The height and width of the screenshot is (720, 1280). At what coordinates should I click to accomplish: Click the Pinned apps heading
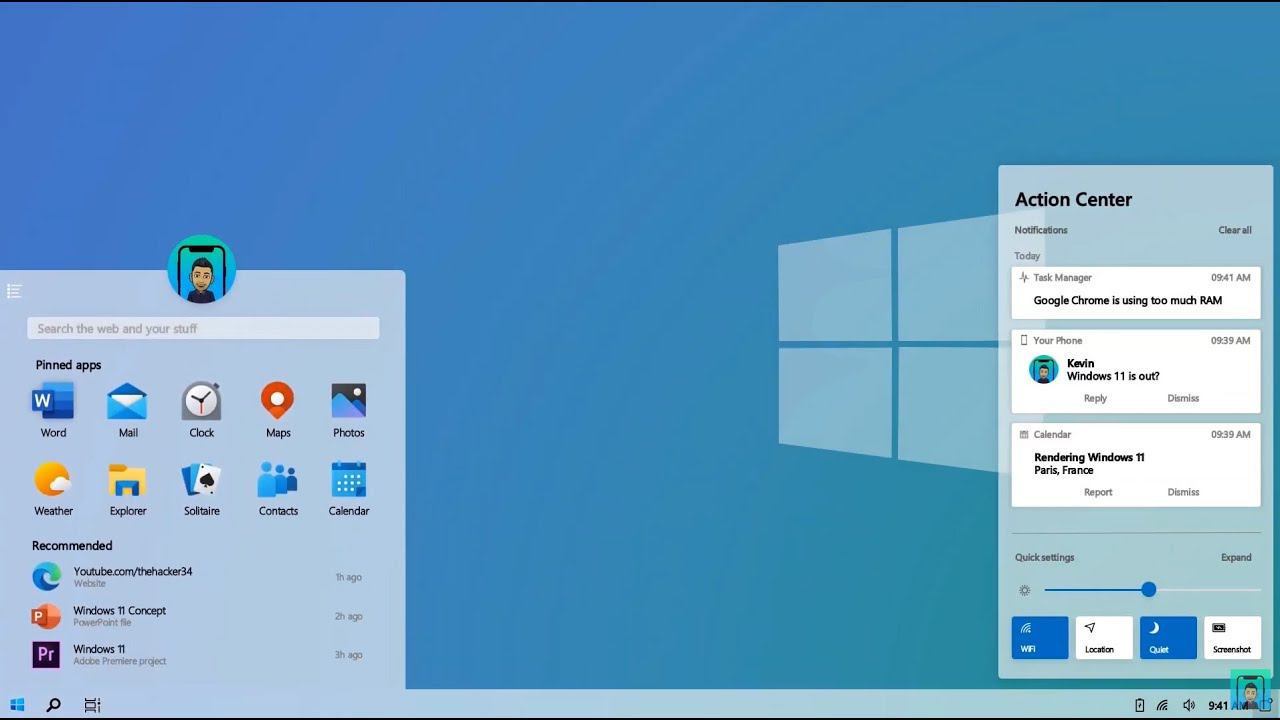[68, 365]
